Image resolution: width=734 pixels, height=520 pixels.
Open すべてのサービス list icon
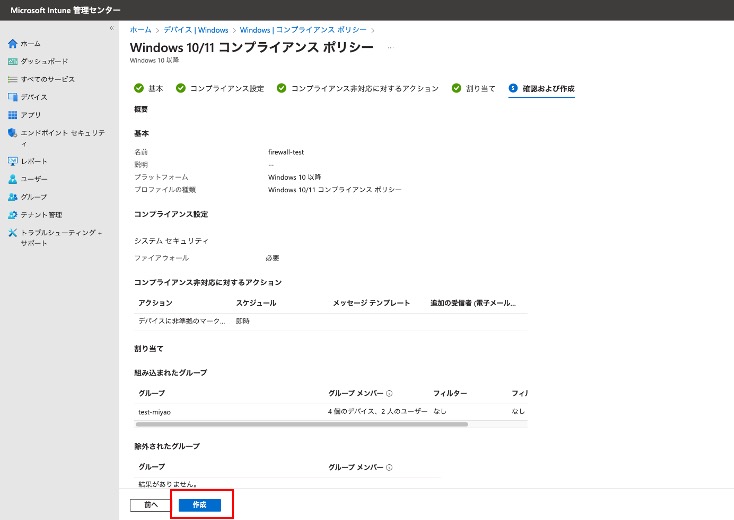coord(13,79)
